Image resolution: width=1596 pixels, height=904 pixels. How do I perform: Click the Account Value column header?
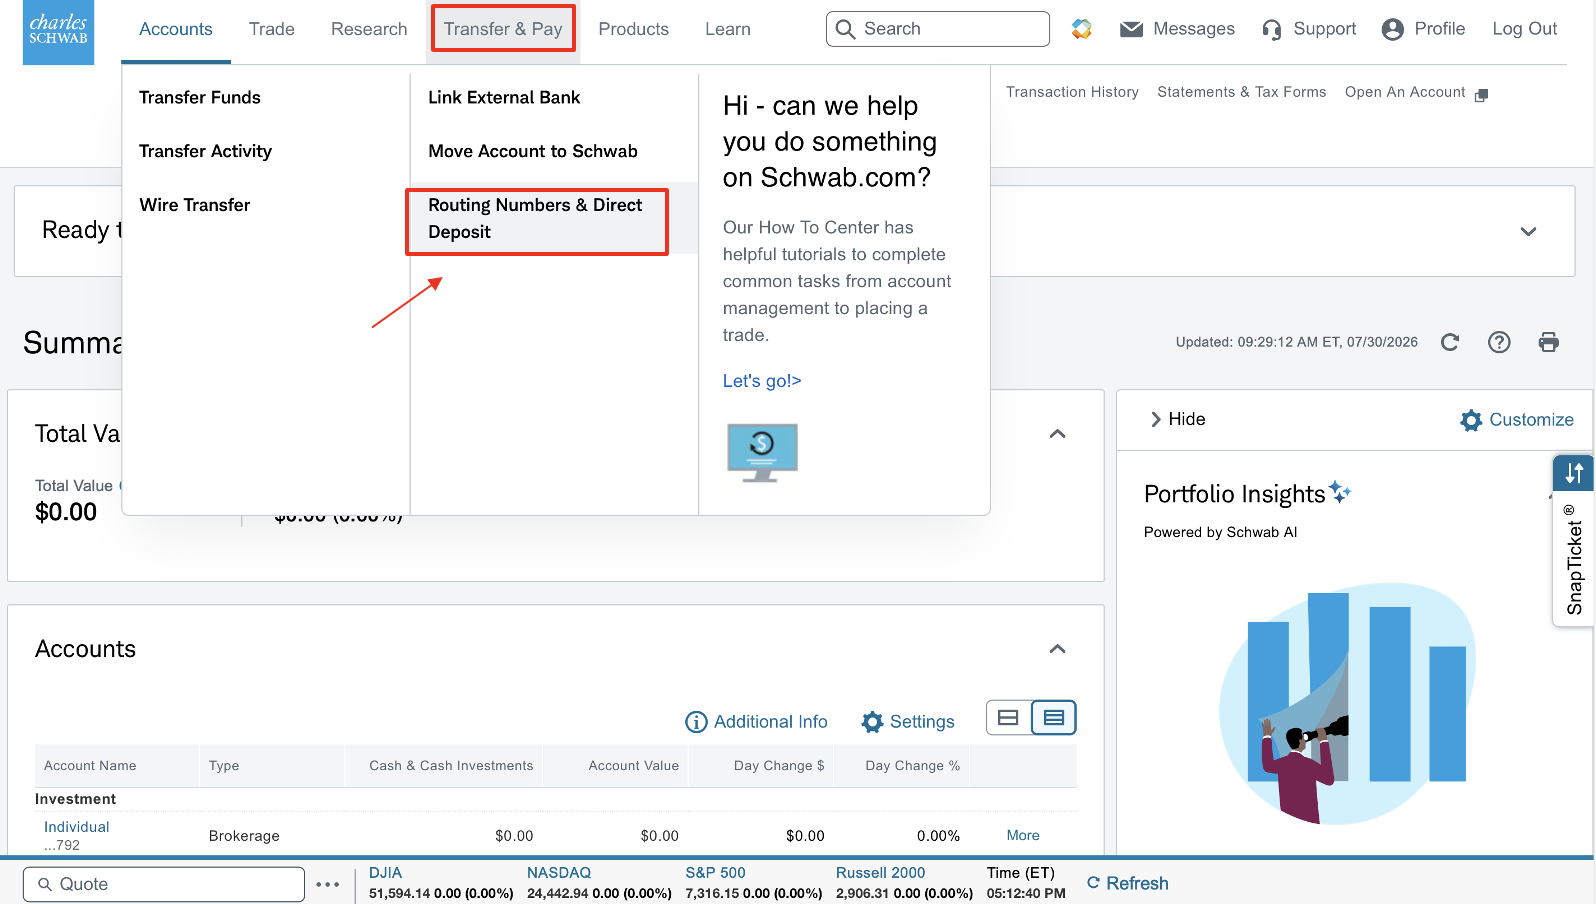pyautogui.click(x=634, y=766)
